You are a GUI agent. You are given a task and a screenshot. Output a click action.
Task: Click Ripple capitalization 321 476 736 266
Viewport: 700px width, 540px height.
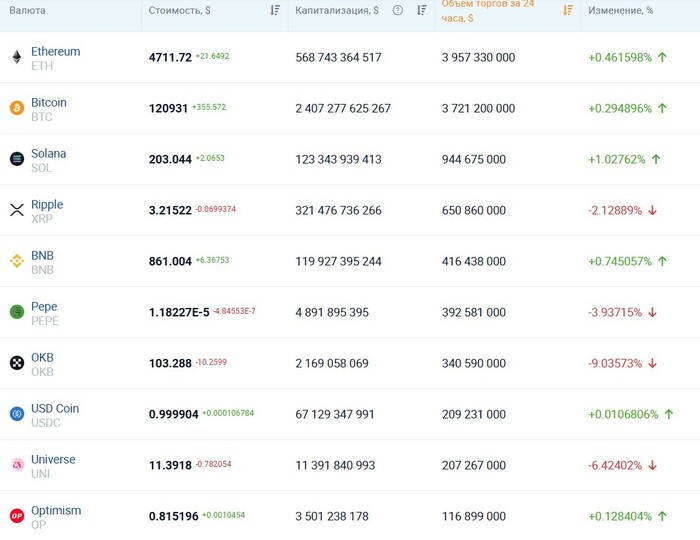tap(338, 210)
